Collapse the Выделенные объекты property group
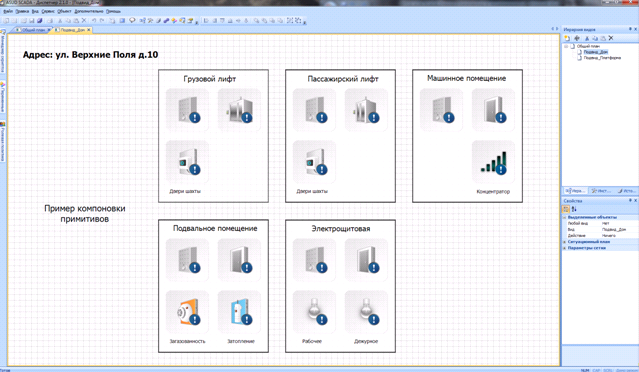639x372 pixels. [565, 218]
